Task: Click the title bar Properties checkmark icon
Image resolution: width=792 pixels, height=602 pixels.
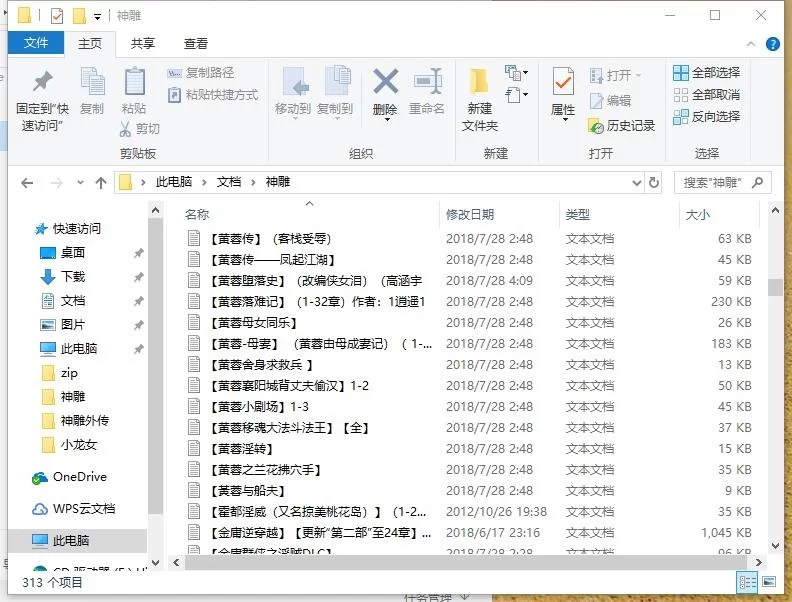Action: pos(57,16)
